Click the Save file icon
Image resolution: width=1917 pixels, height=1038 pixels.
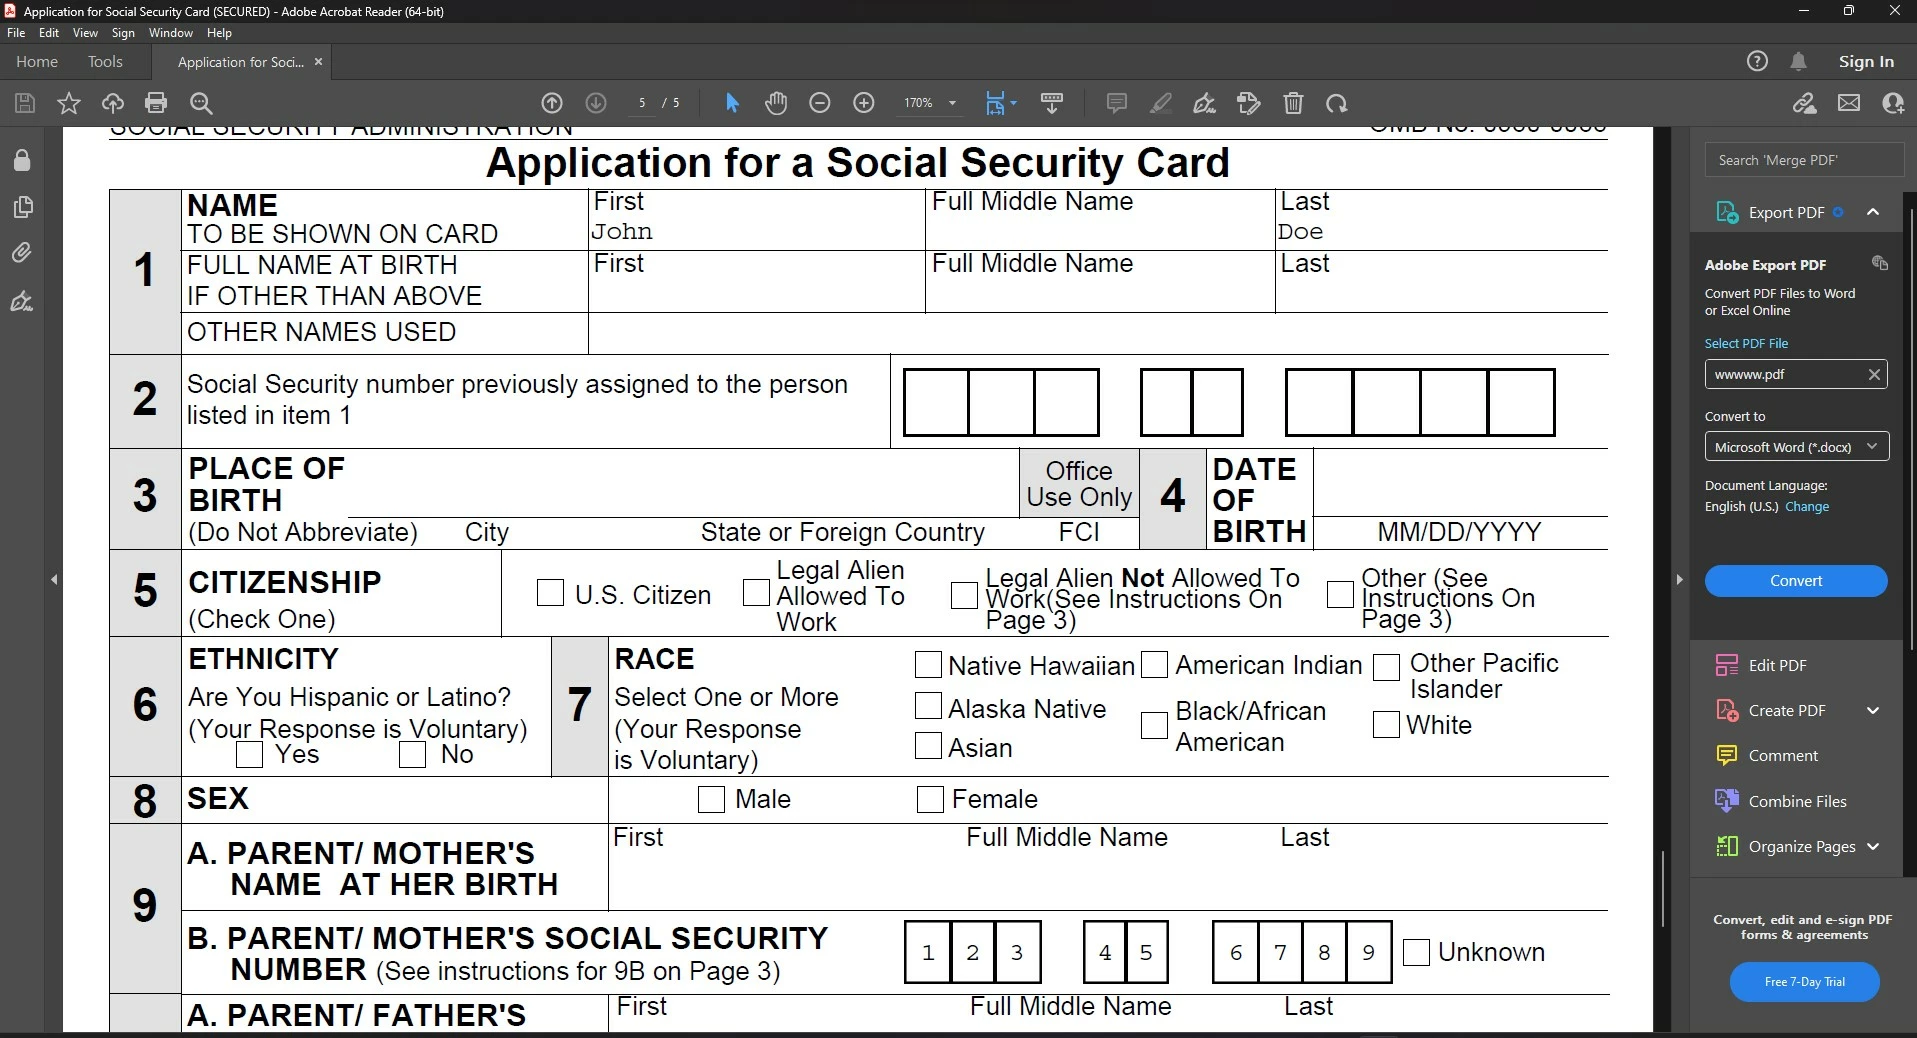pos(25,103)
